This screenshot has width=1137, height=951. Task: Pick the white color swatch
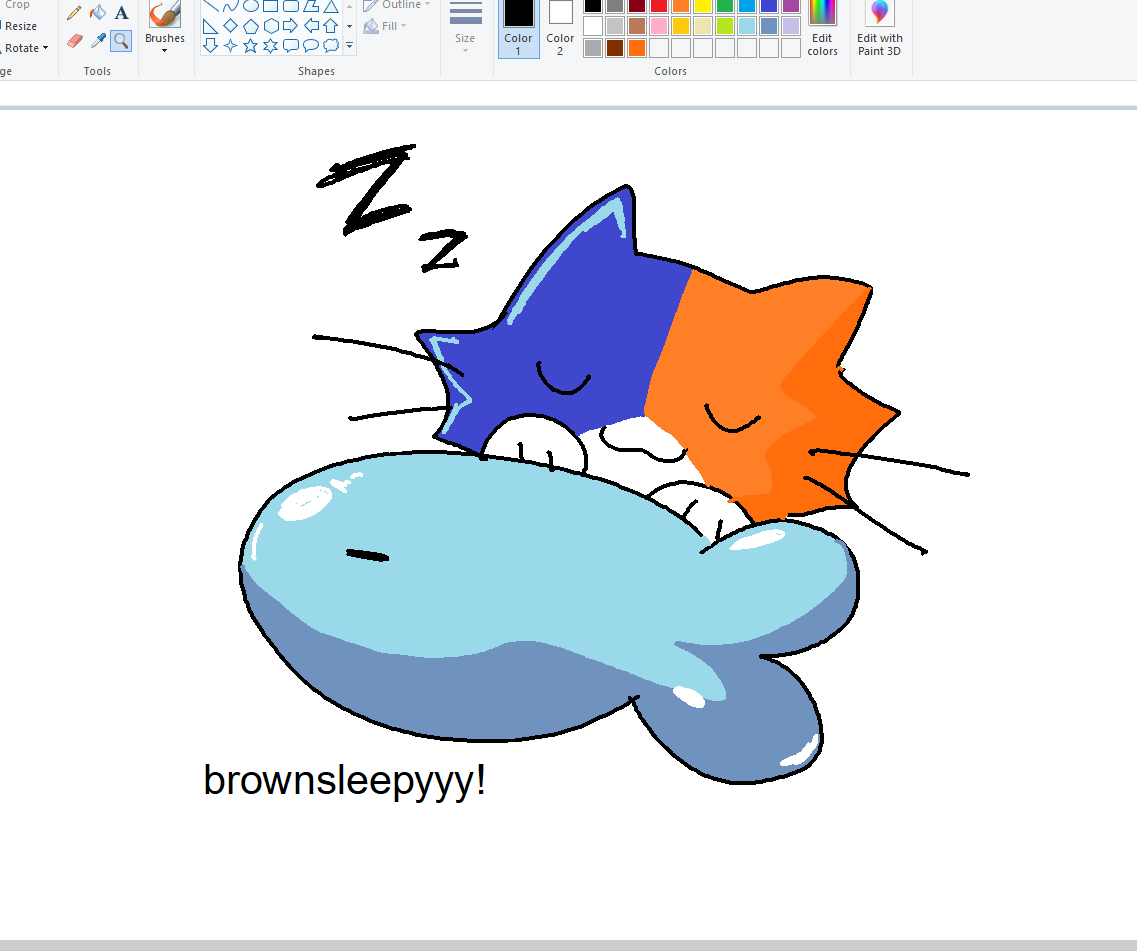click(593, 26)
